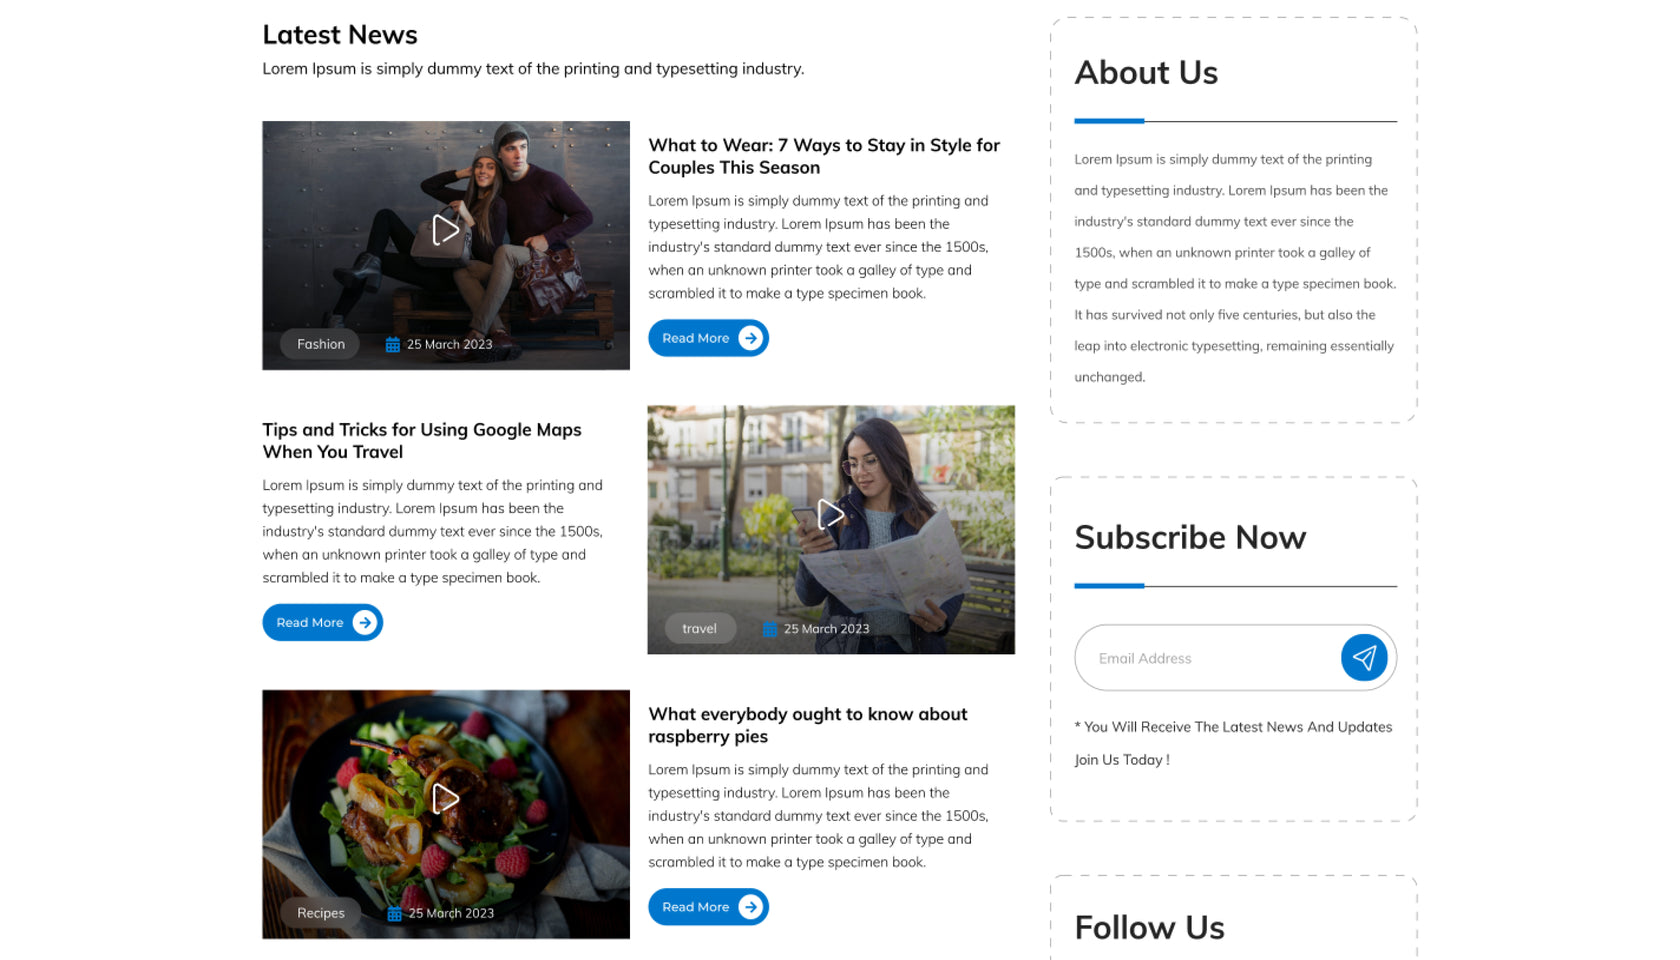Screen dimensions: 1680x960
Task: Select the Recipes category tag
Action: pos(321,913)
